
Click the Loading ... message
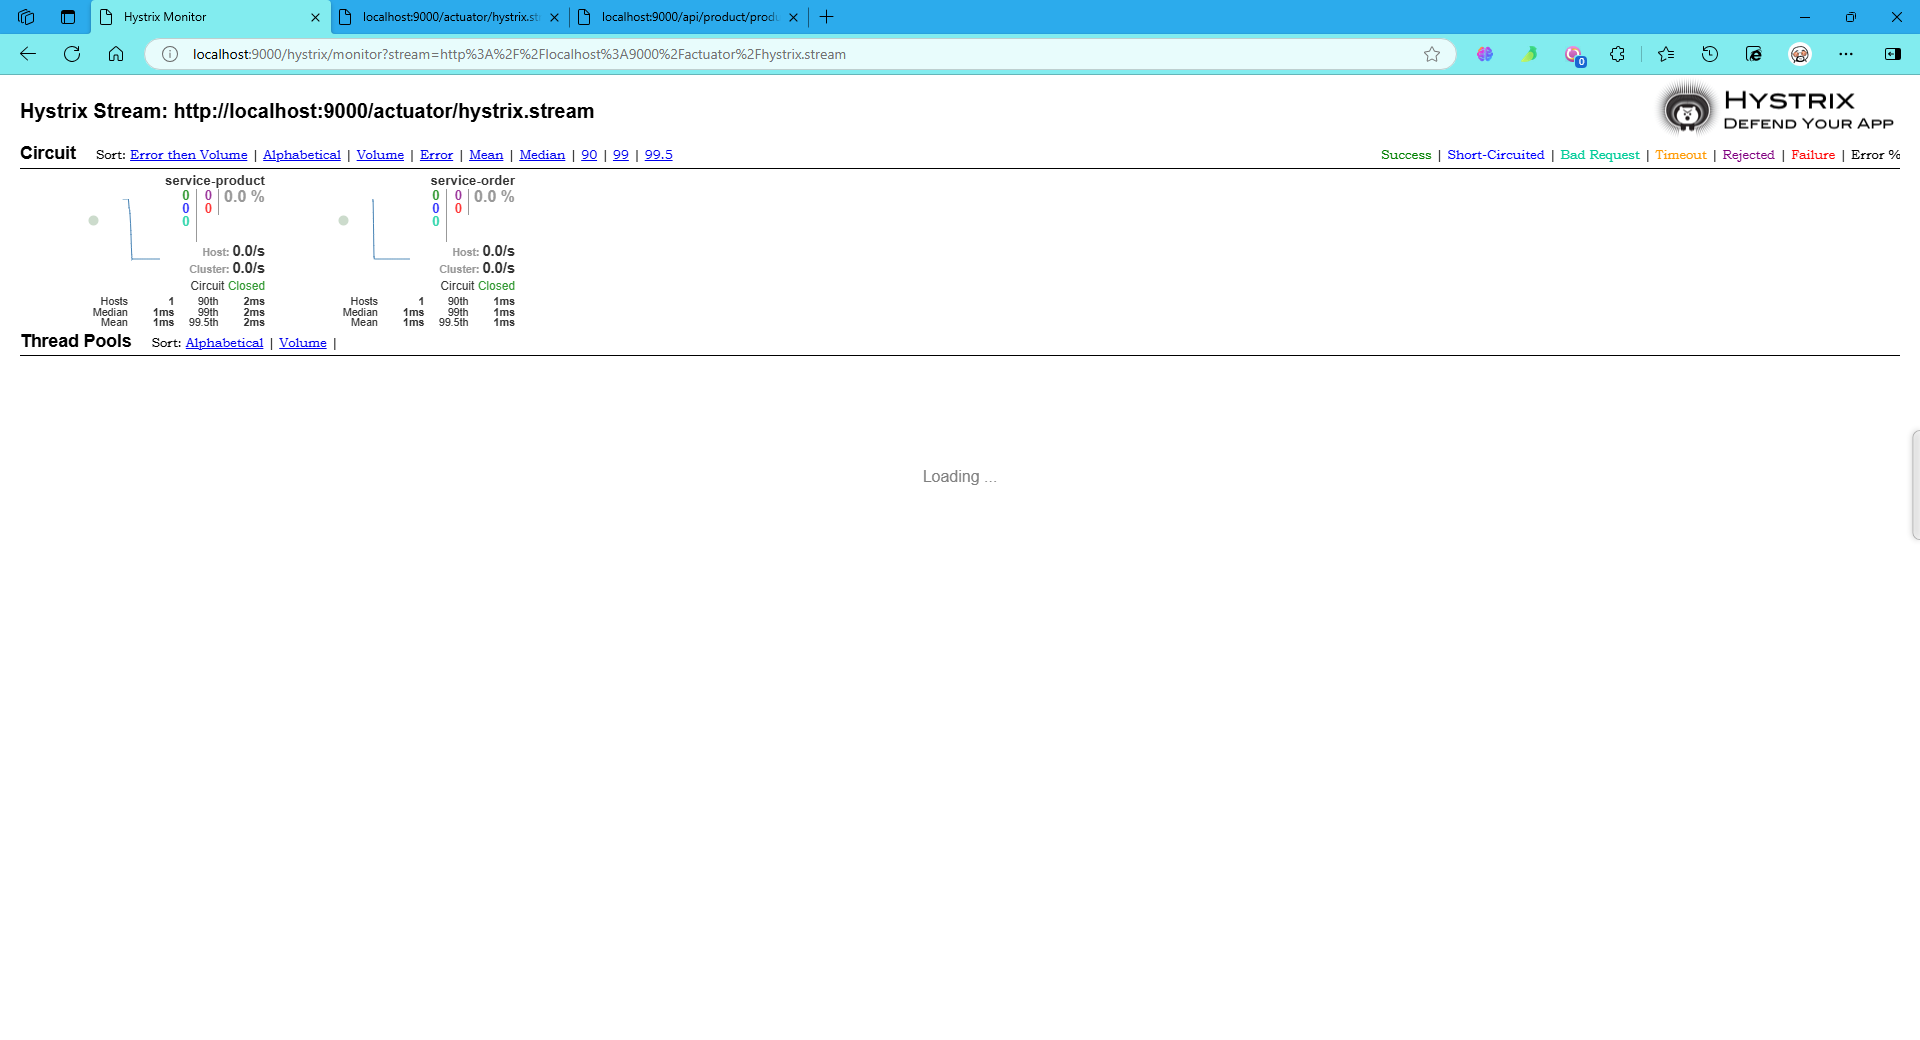(x=959, y=477)
